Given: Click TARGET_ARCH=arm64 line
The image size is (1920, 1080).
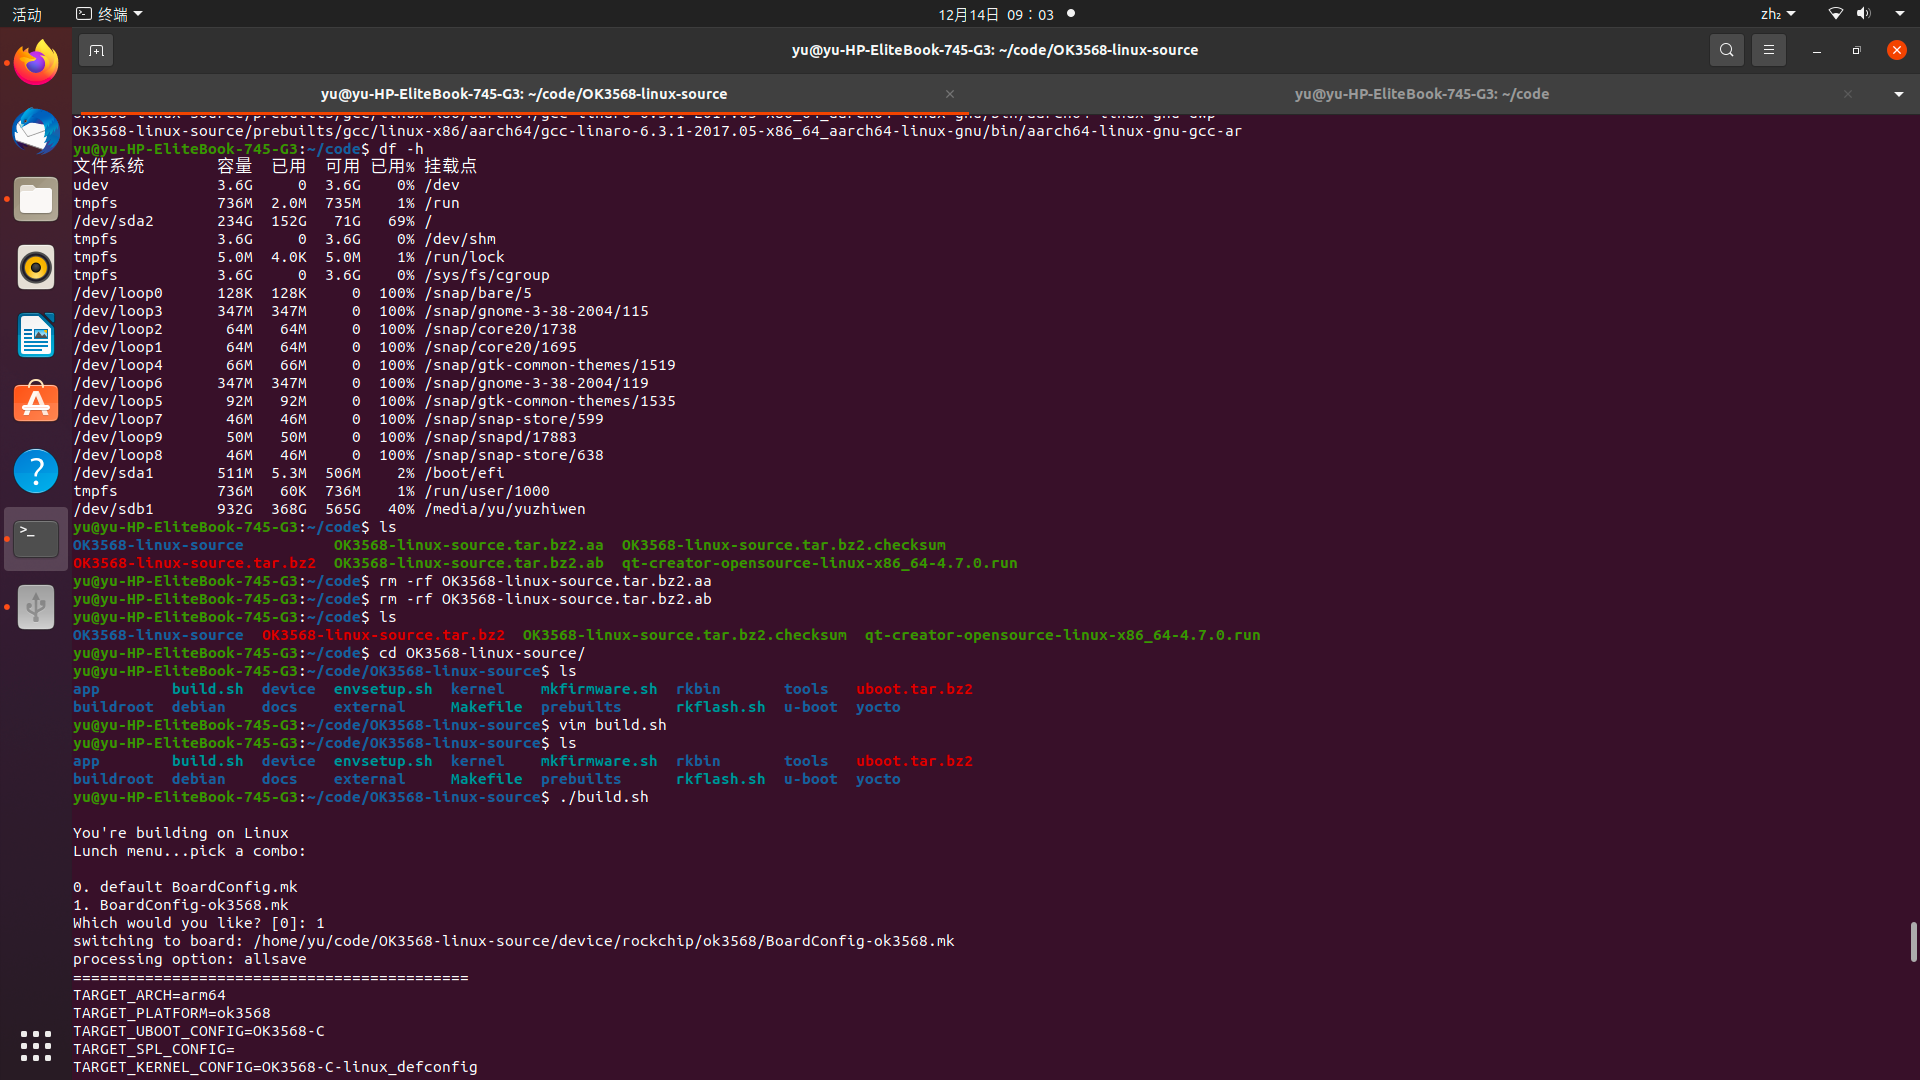Looking at the screenshot, I should pos(149,995).
